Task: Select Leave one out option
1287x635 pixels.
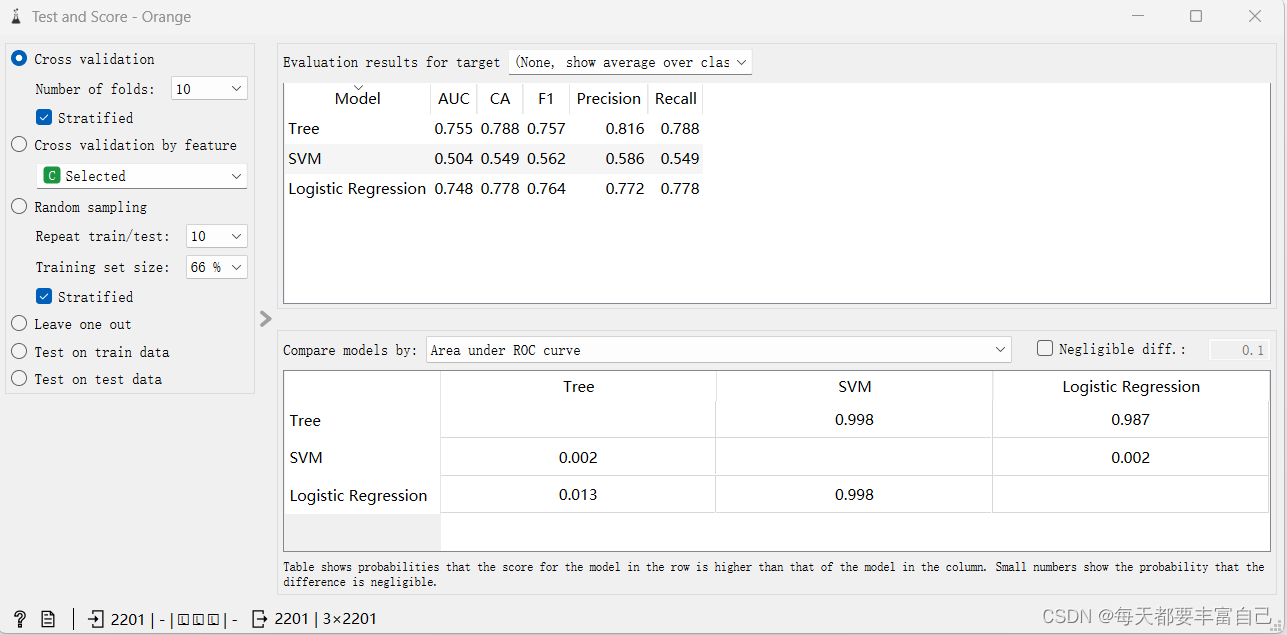Action: [x=19, y=324]
